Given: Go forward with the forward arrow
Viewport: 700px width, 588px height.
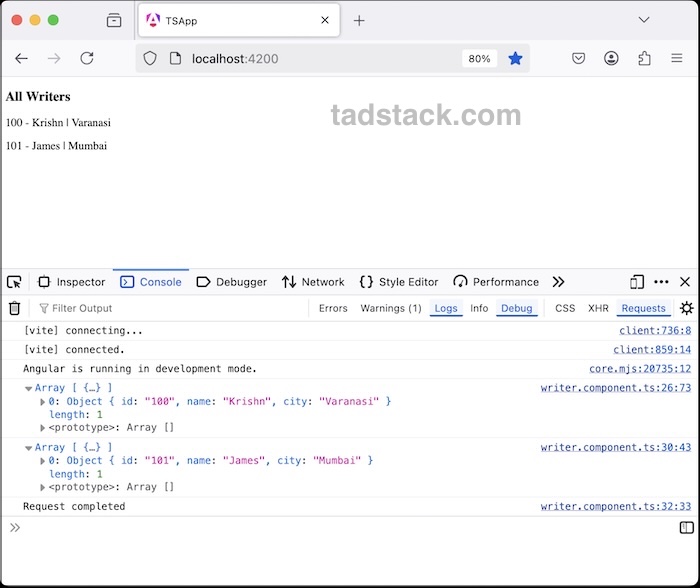Looking at the screenshot, I should click(54, 58).
